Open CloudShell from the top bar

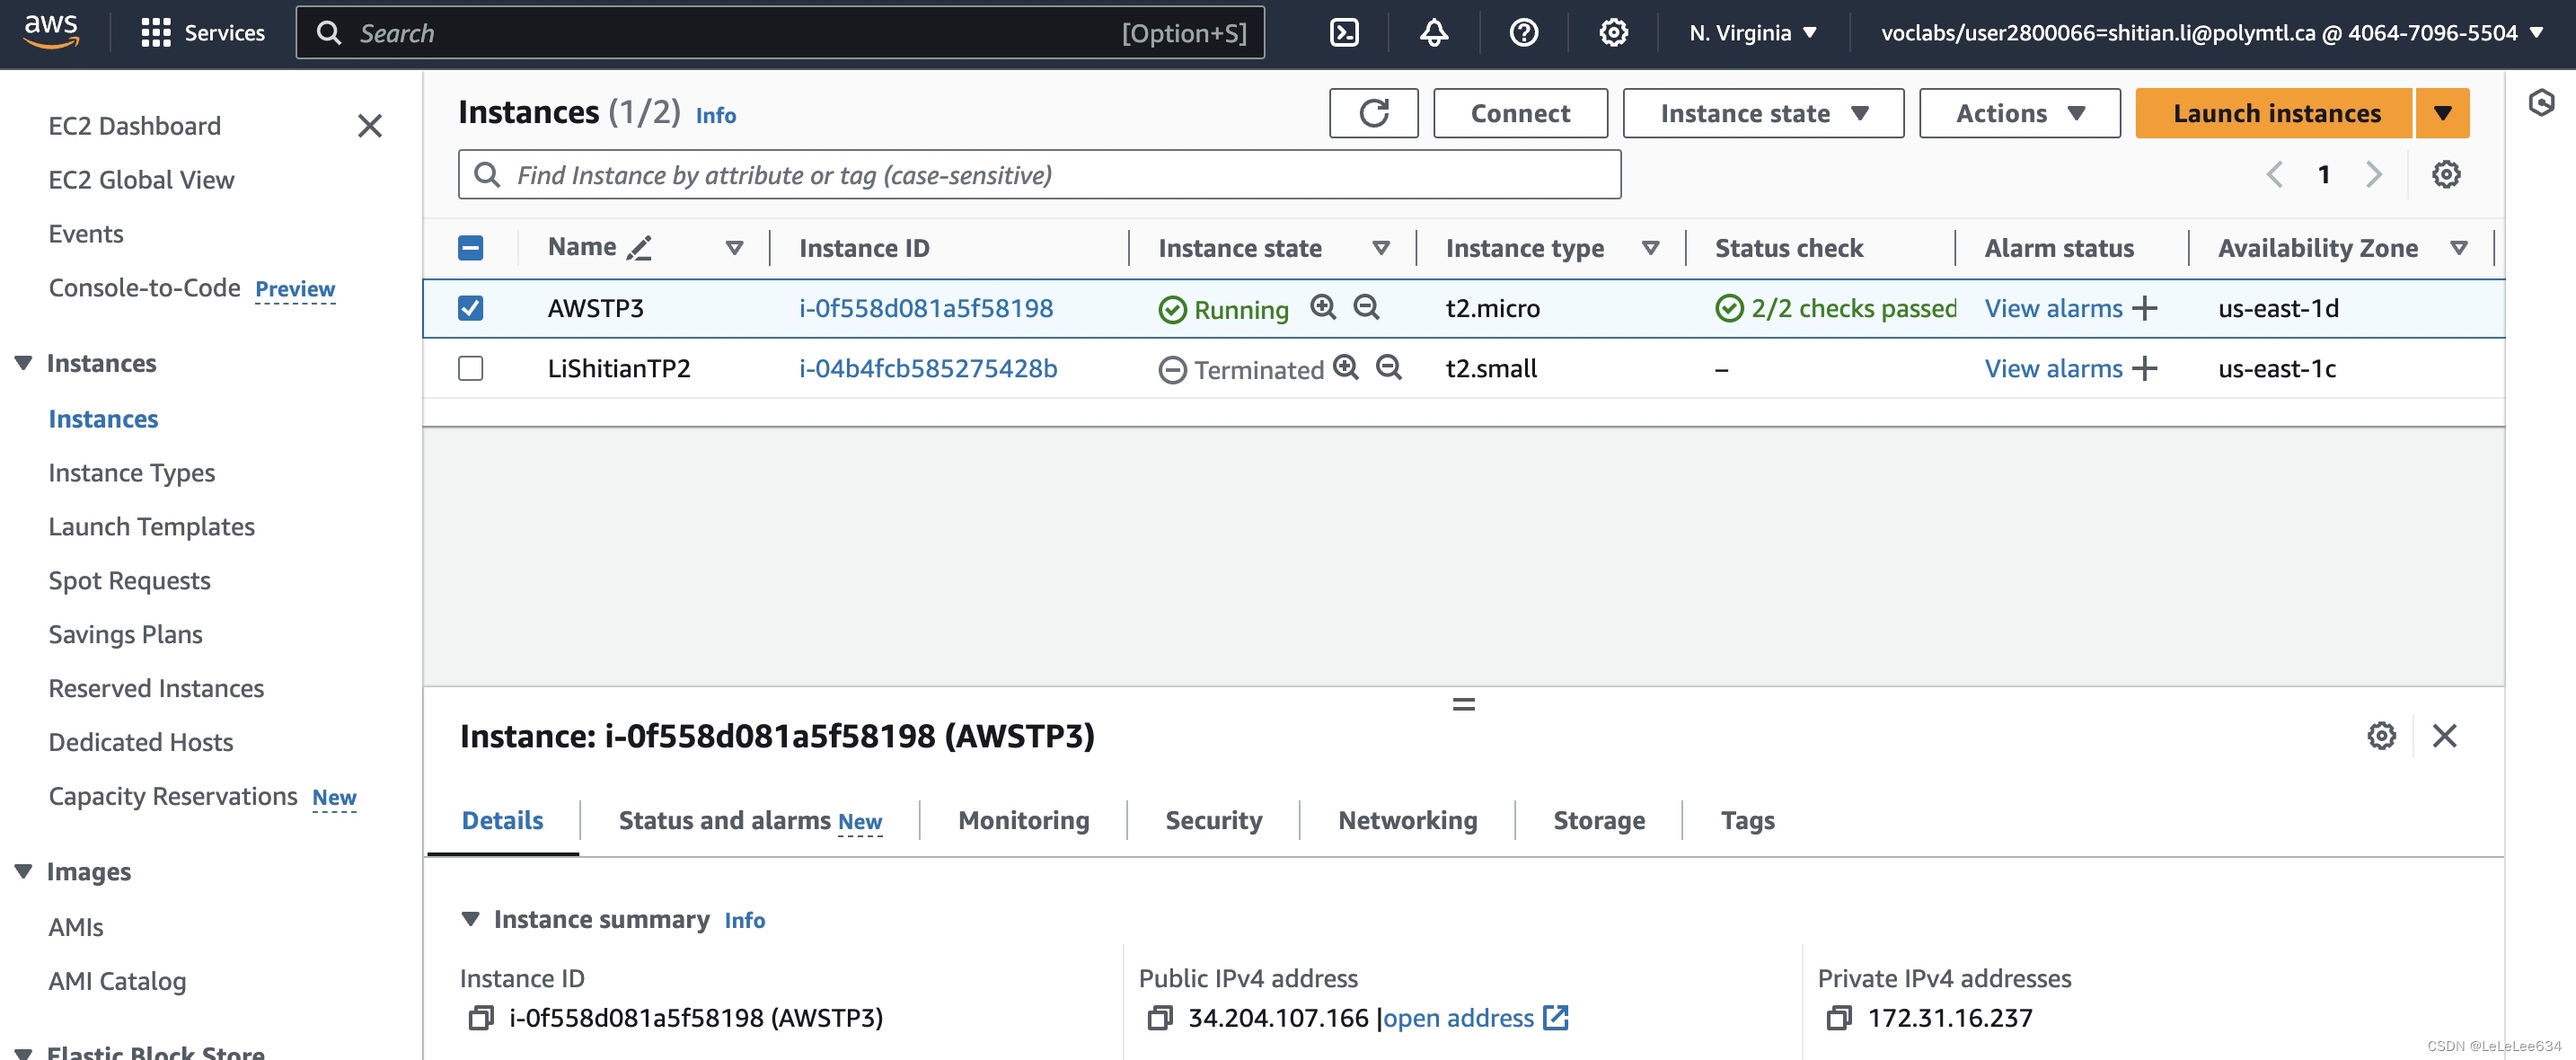click(1343, 32)
